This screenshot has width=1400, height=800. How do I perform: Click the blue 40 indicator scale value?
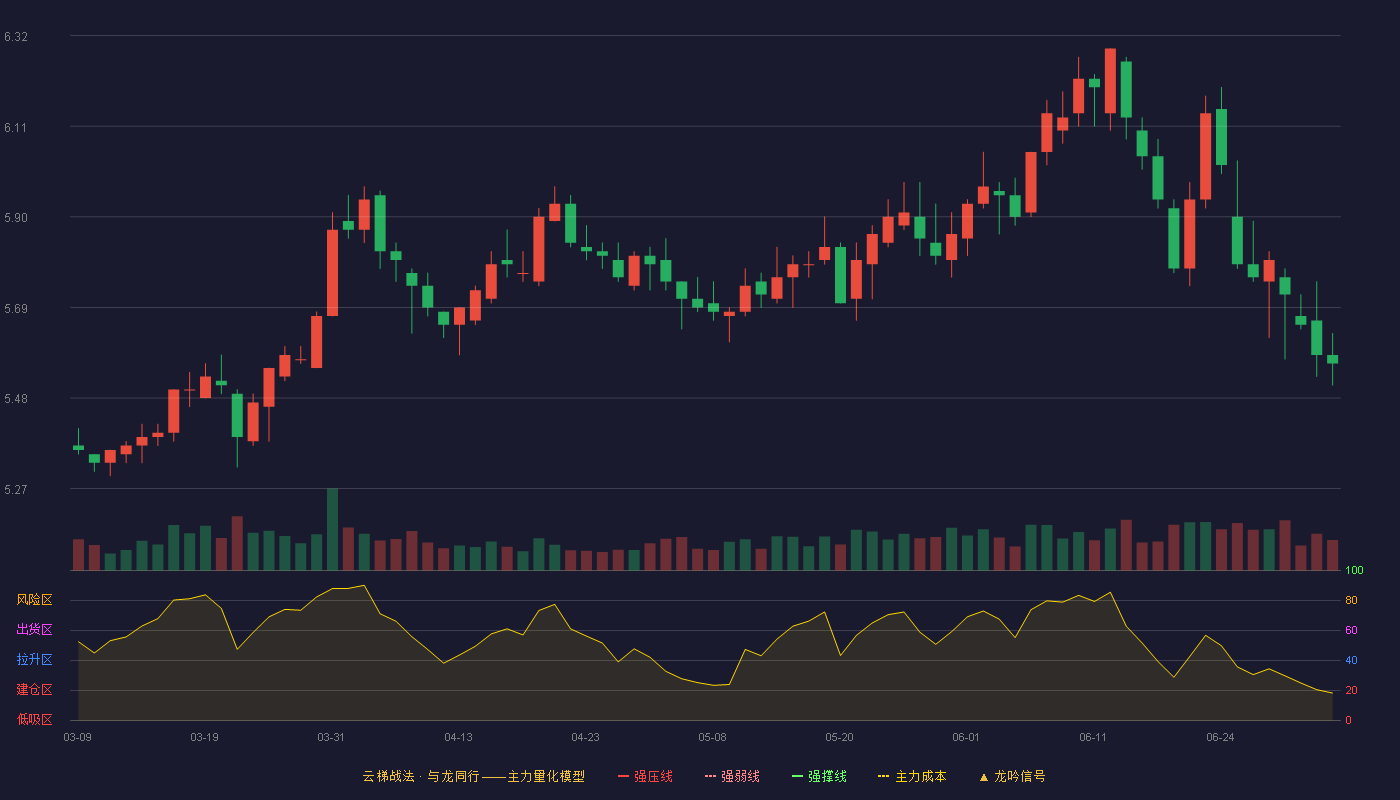[x=1351, y=661]
